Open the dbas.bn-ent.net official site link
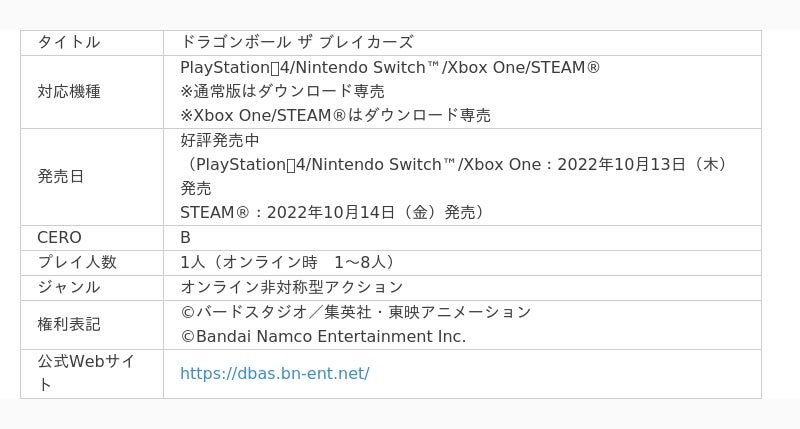Viewport: 800px width, 429px height. click(274, 374)
